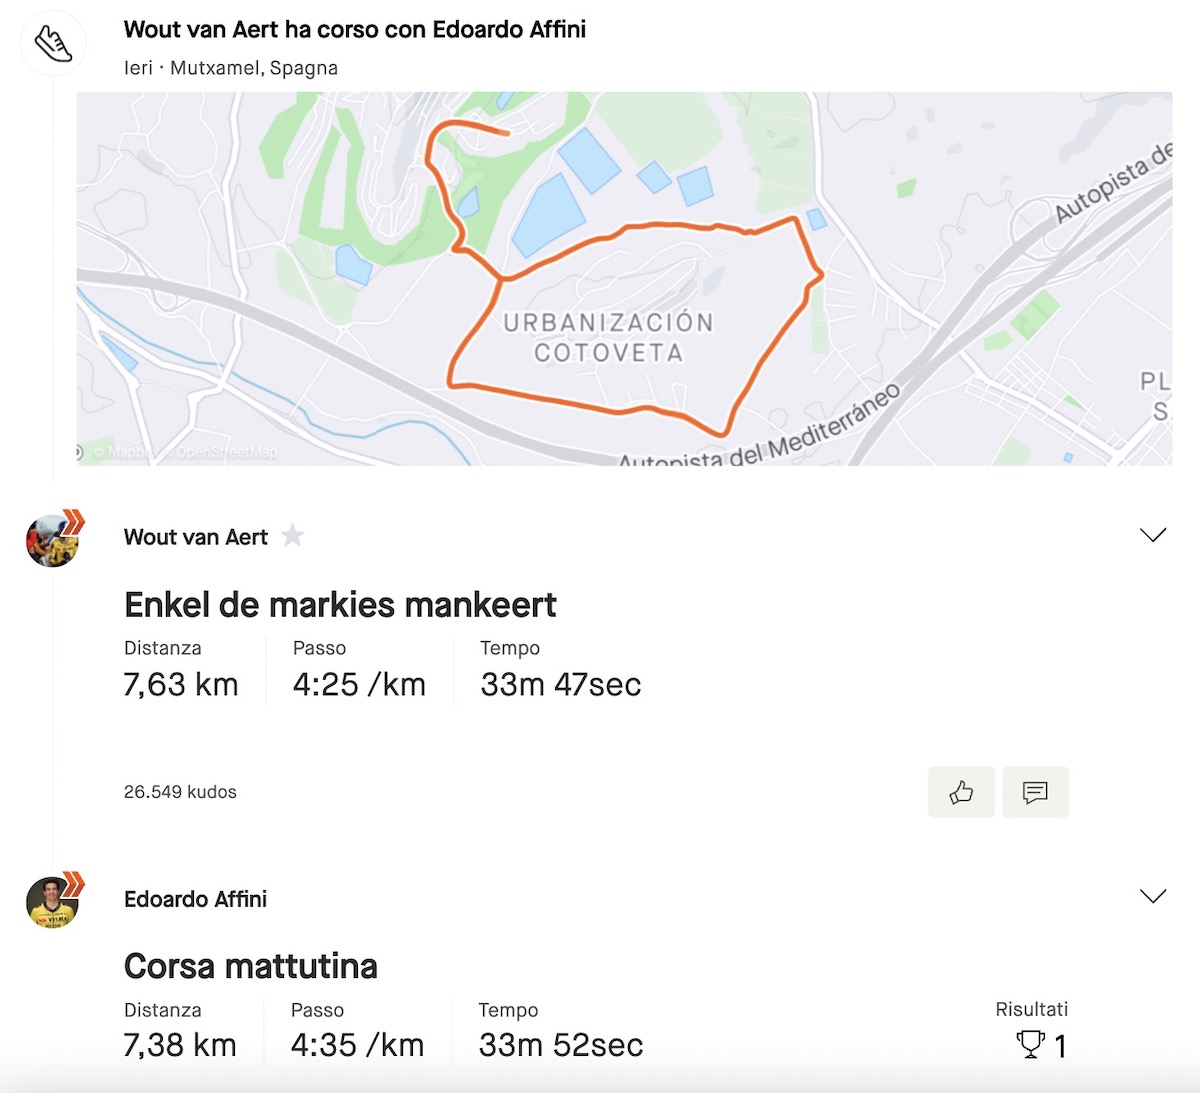Expand the chevron on Wout van Aert's entry

[1153, 536]
